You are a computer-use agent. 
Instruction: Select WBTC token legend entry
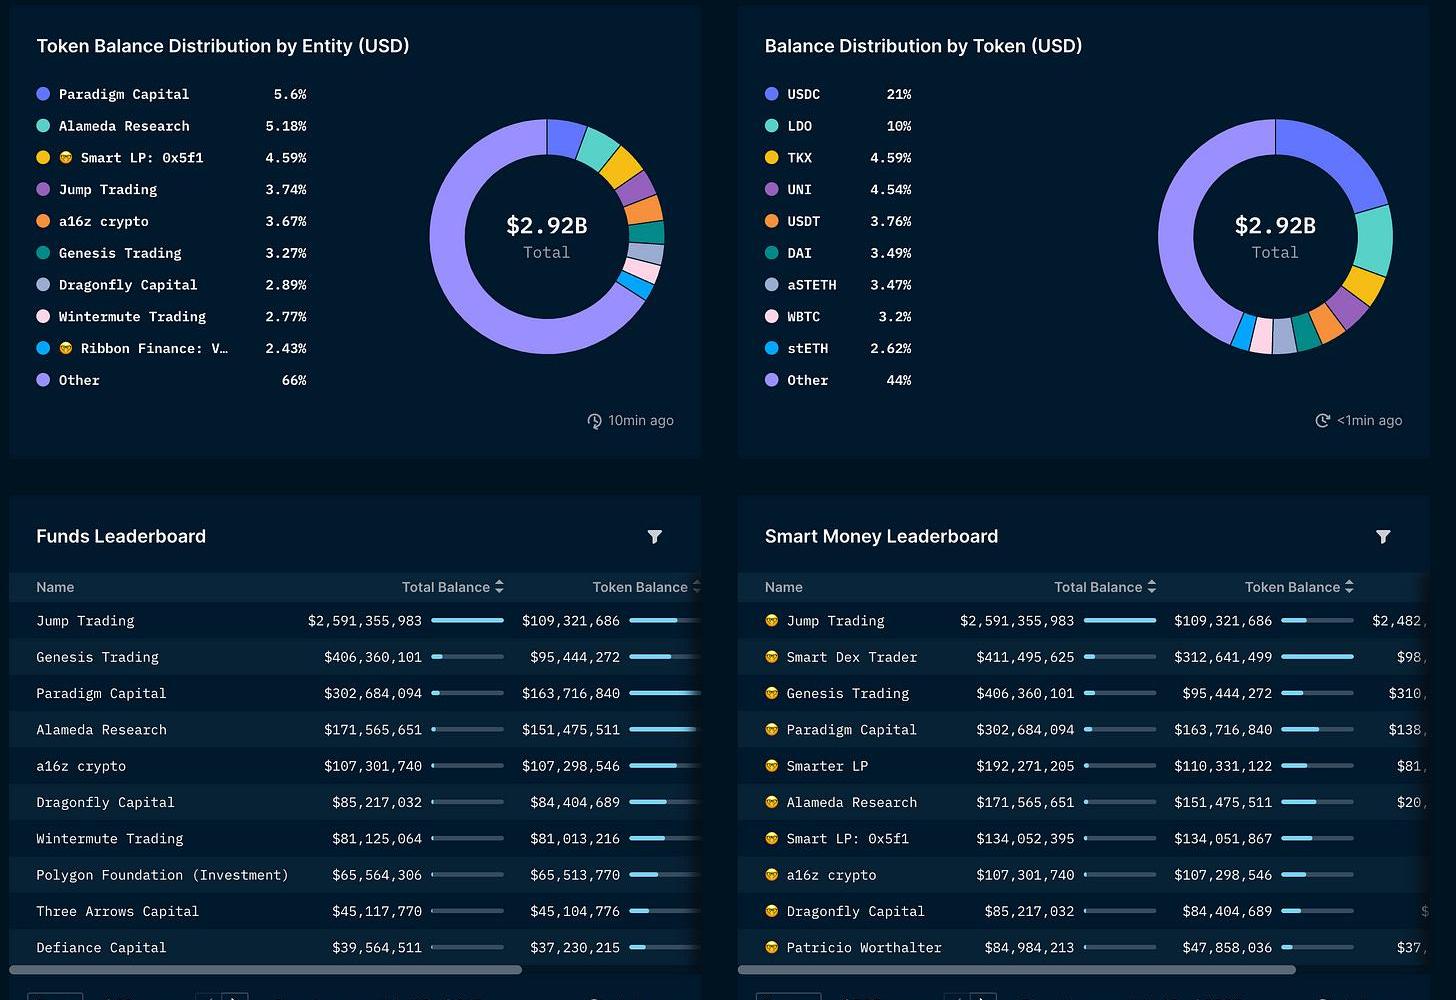pyautogui.click(x=838, y=317)
